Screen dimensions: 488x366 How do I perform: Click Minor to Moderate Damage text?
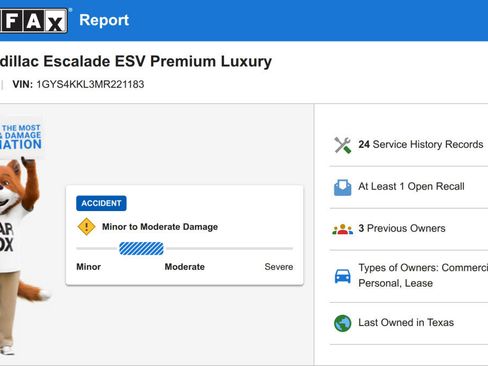coord(160,227)
